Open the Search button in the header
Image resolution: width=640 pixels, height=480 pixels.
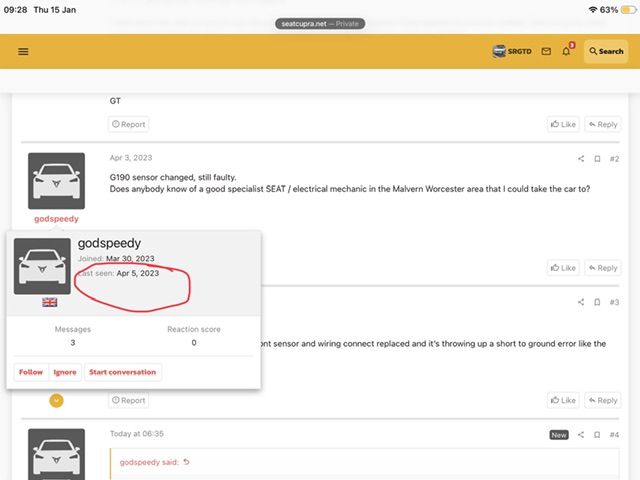(x=606, y=51)
